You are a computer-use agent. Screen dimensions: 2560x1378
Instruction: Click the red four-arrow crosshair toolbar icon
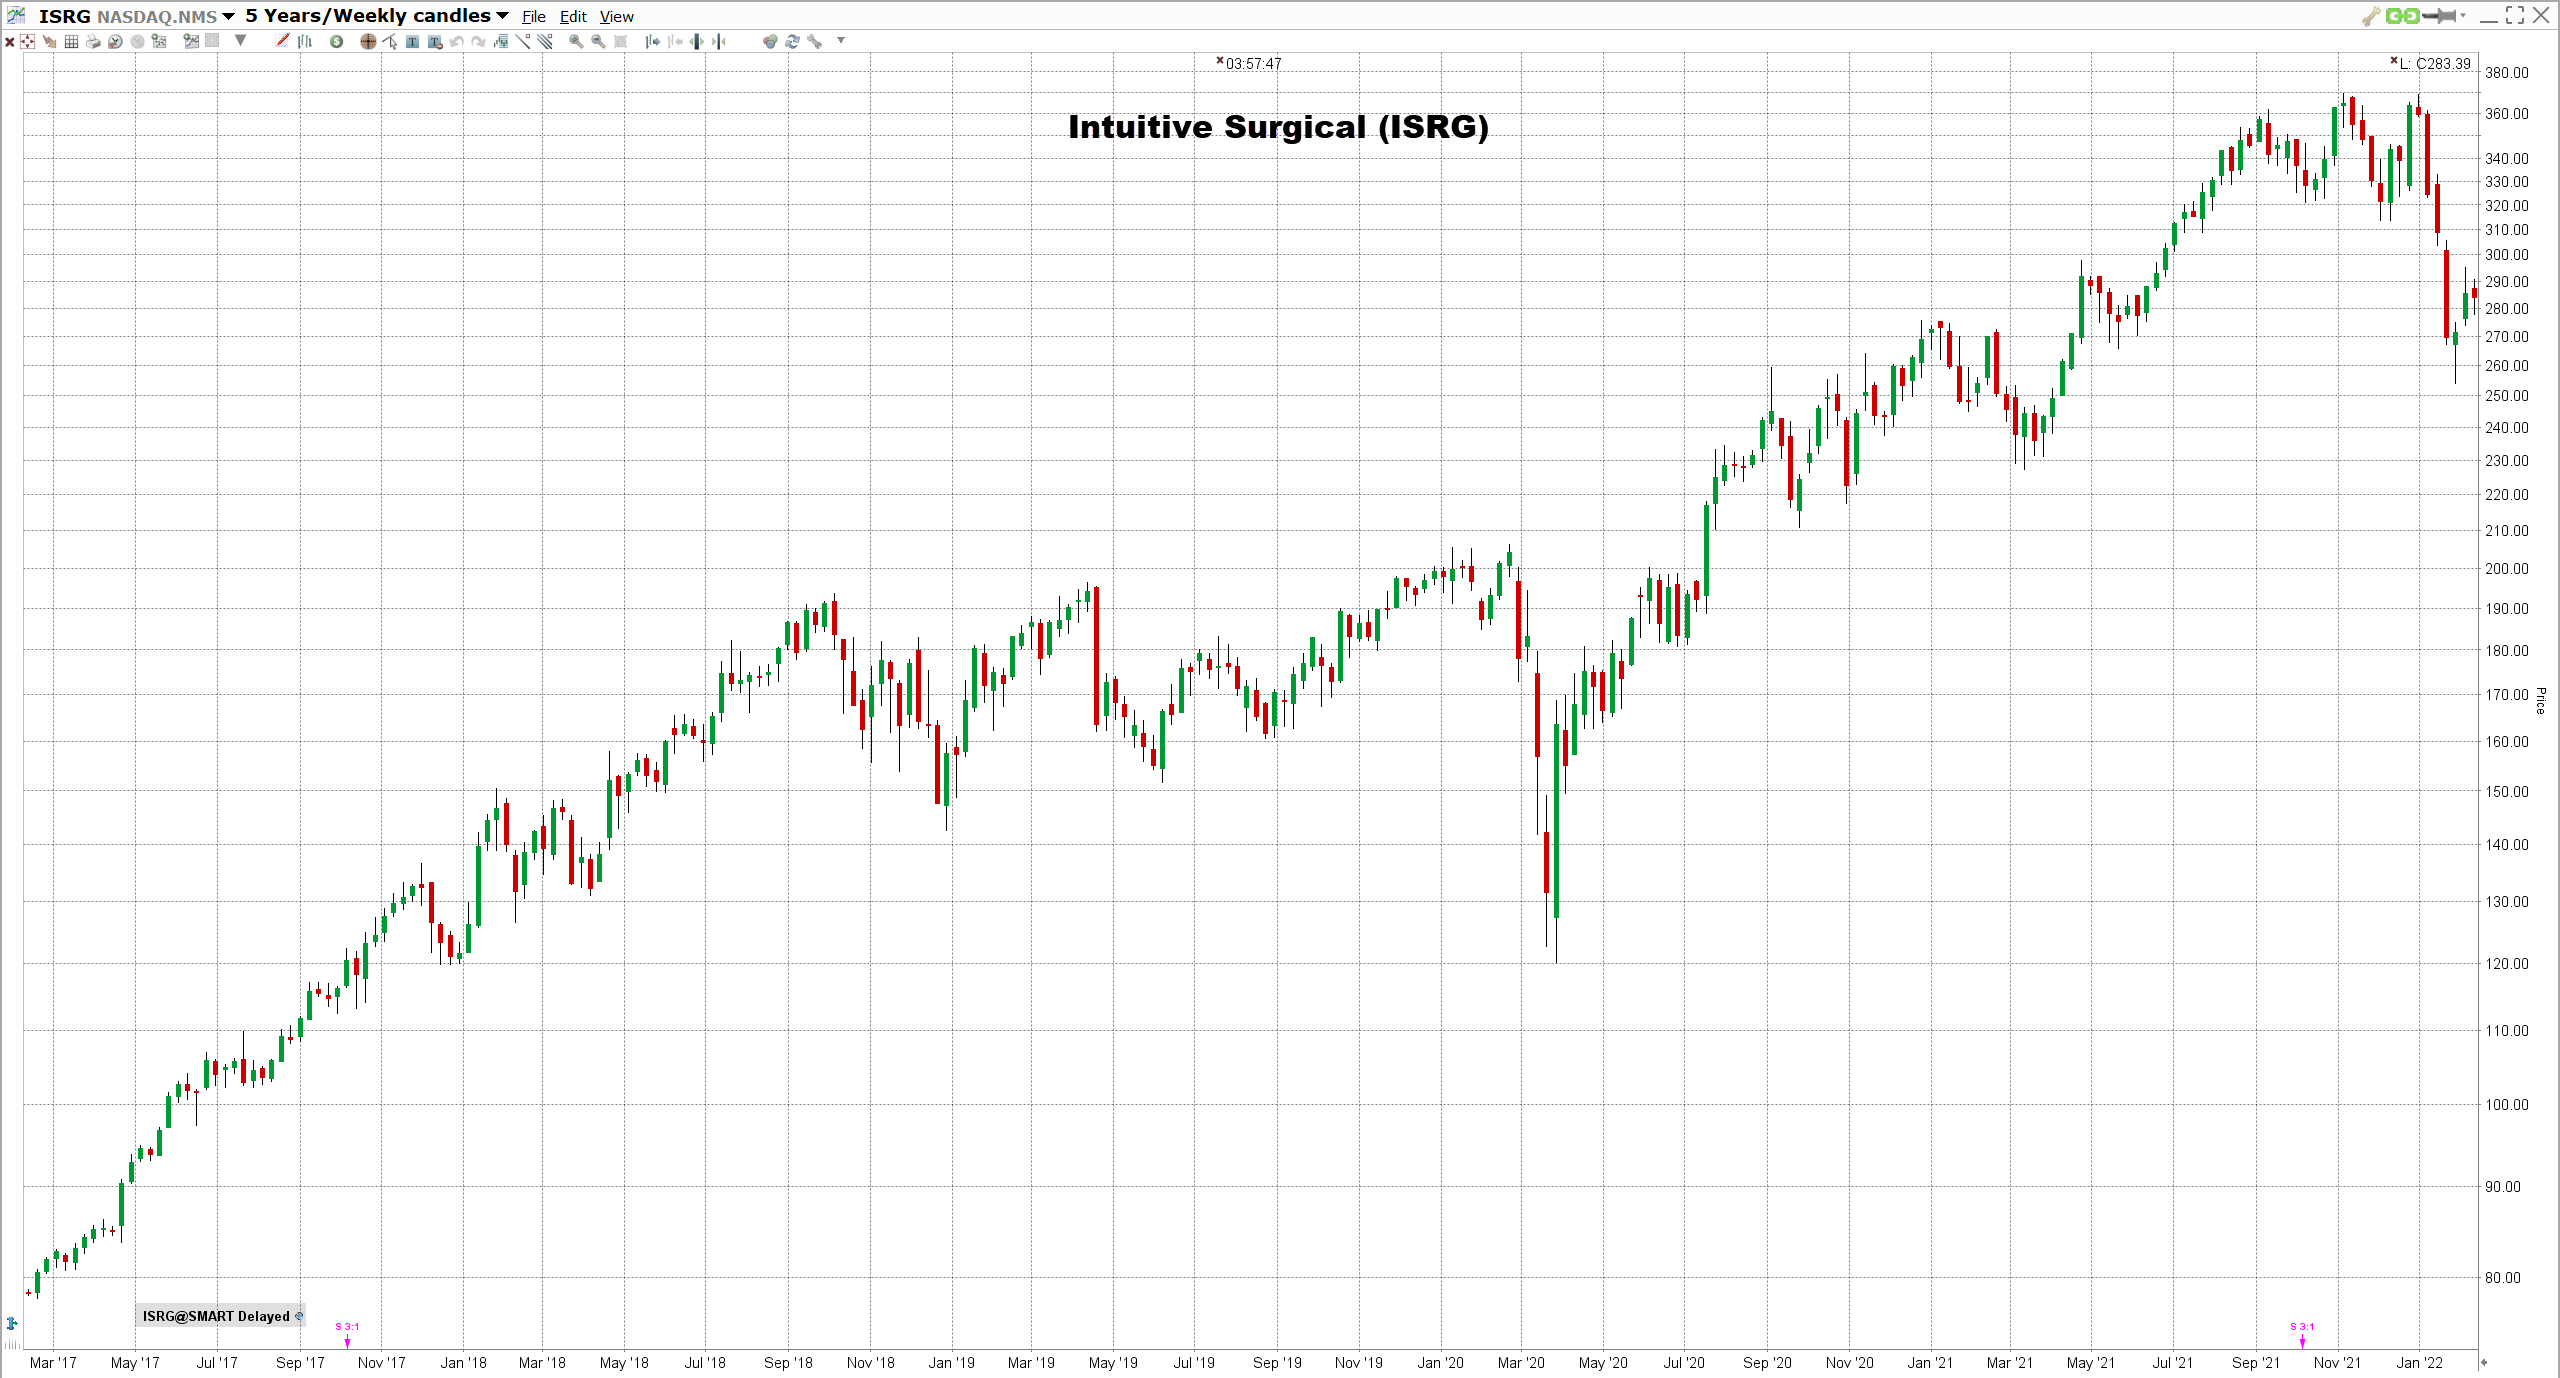(27, 41)
